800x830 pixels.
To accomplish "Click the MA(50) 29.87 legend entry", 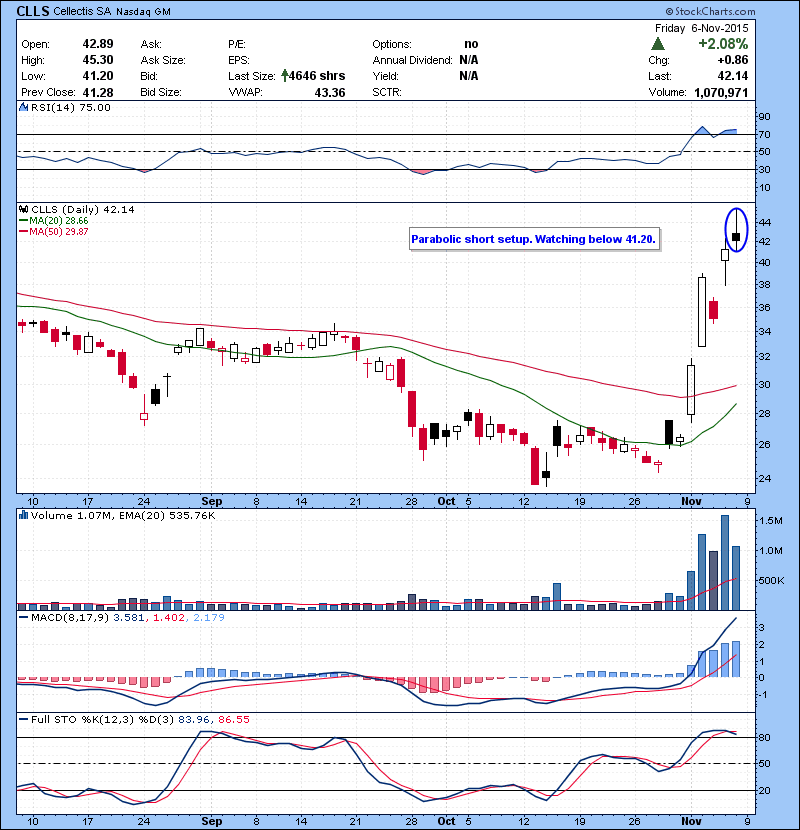I will pos(53,232).
